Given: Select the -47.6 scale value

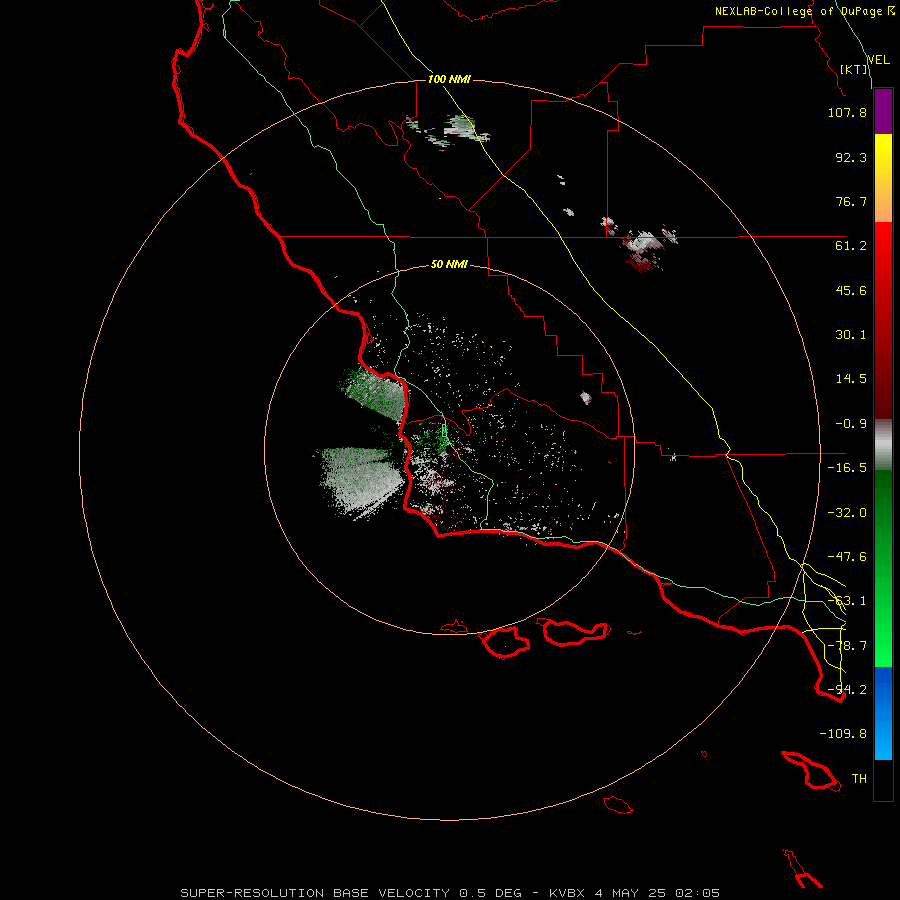Looking at the screenshot, I should point(847,557).
